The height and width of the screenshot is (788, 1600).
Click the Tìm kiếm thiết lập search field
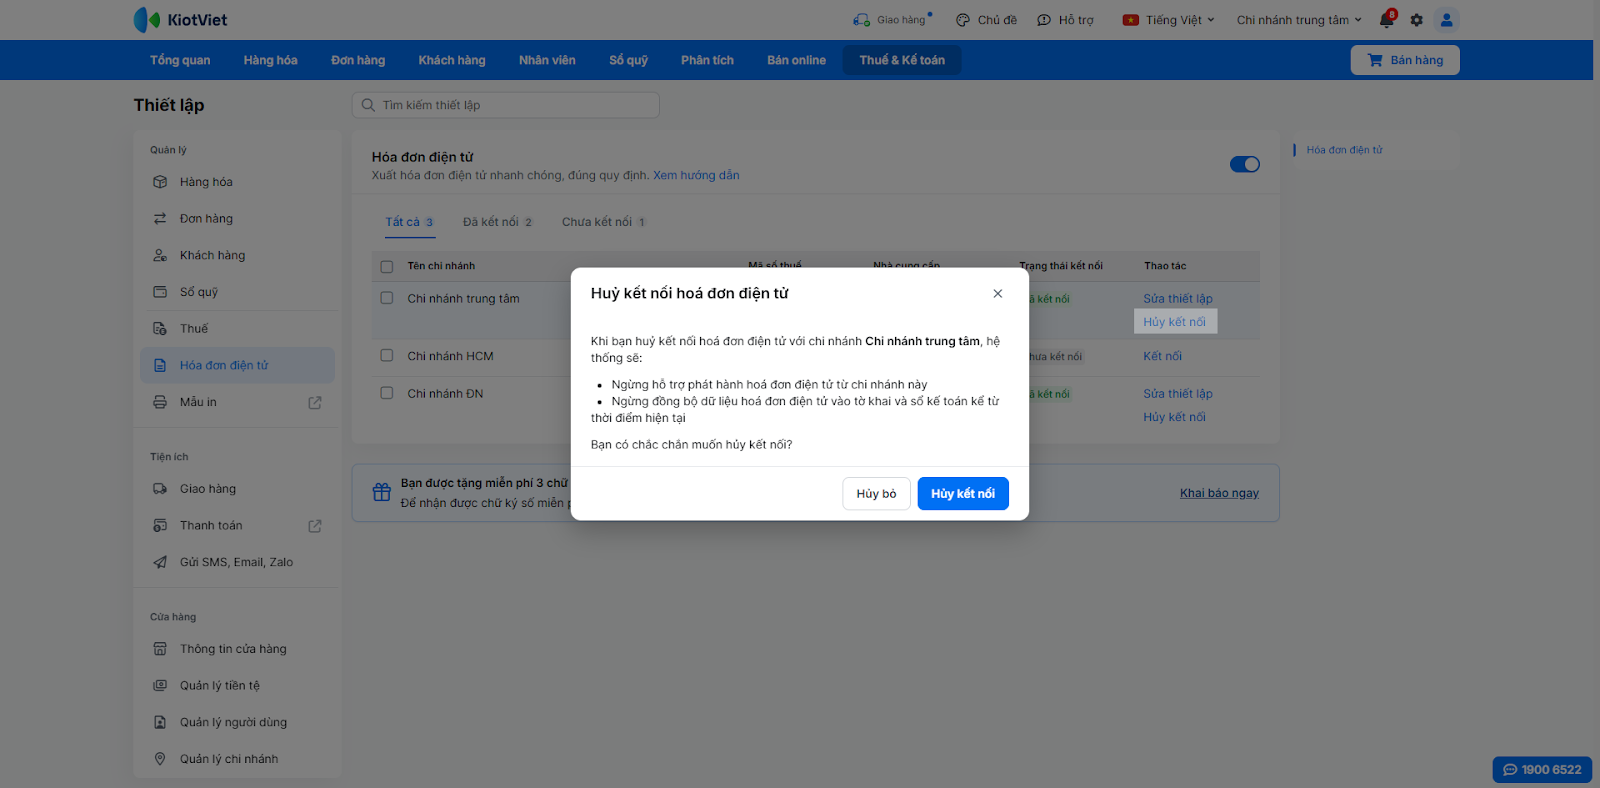pyautogui.click(x=506, y=105)
